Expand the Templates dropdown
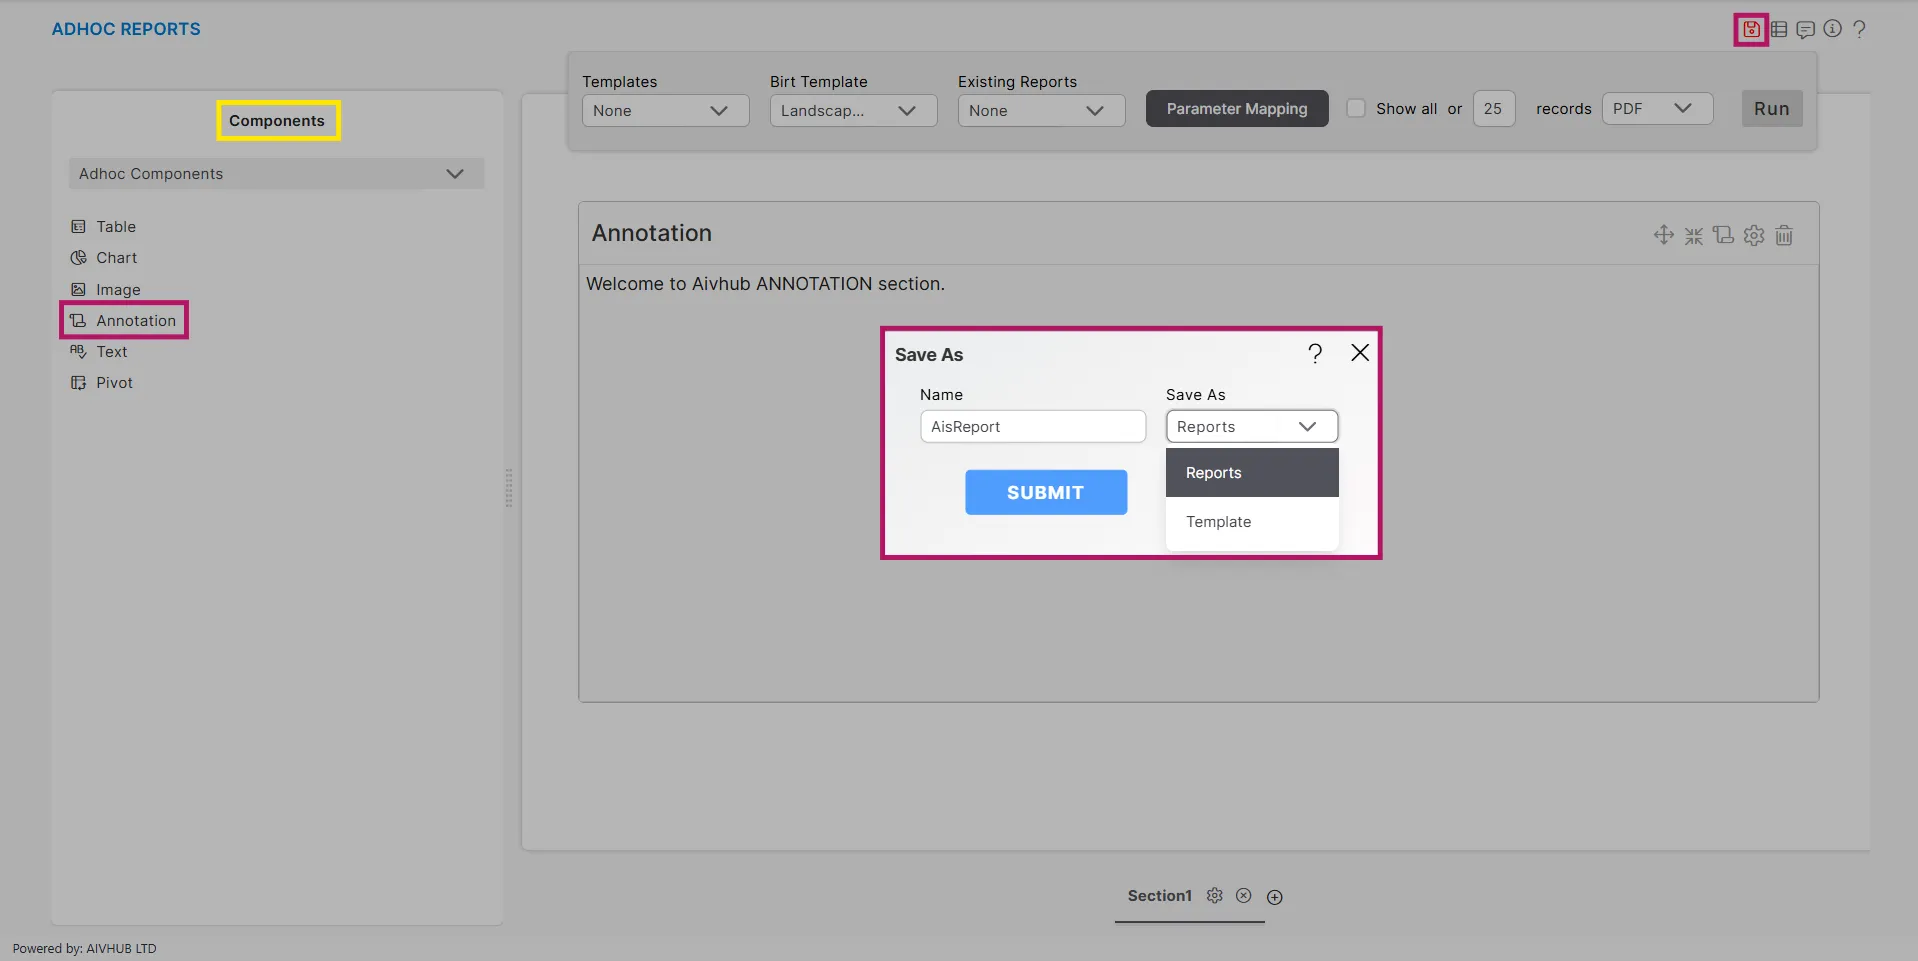Screen dimensions: 1918x961 tap(665, 110)
